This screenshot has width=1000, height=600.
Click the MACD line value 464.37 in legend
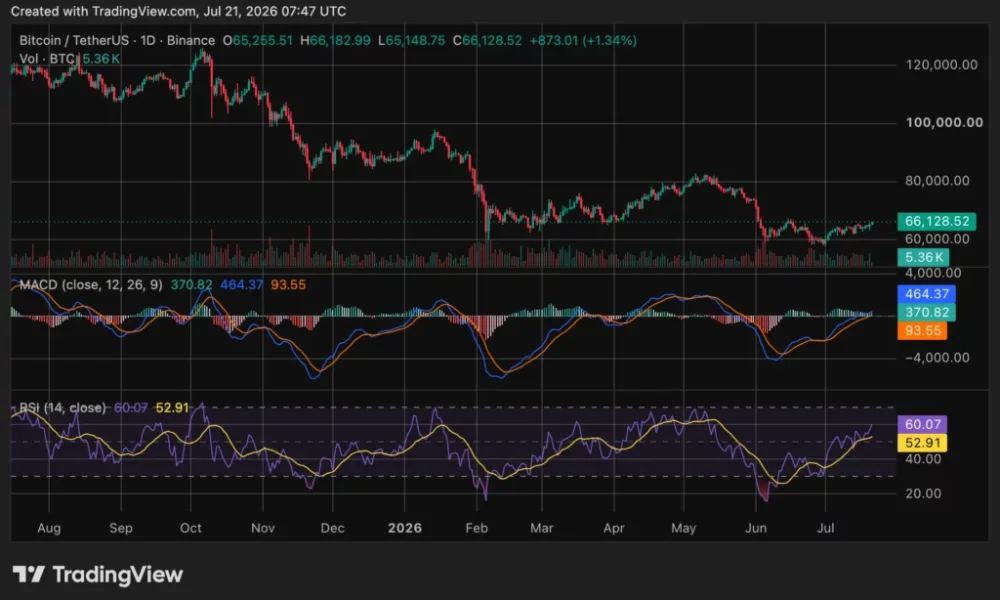(241, 284)
